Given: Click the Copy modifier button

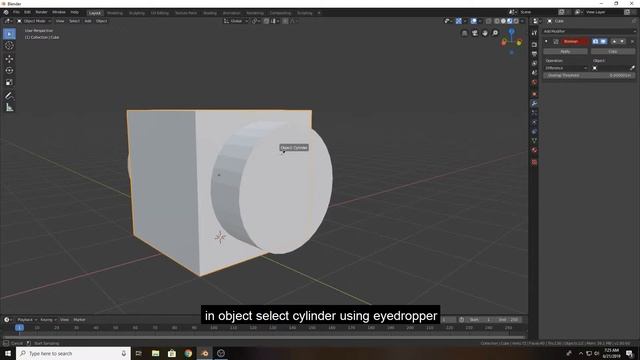Looking at the screenshot, I should click(x=613, y=51).
